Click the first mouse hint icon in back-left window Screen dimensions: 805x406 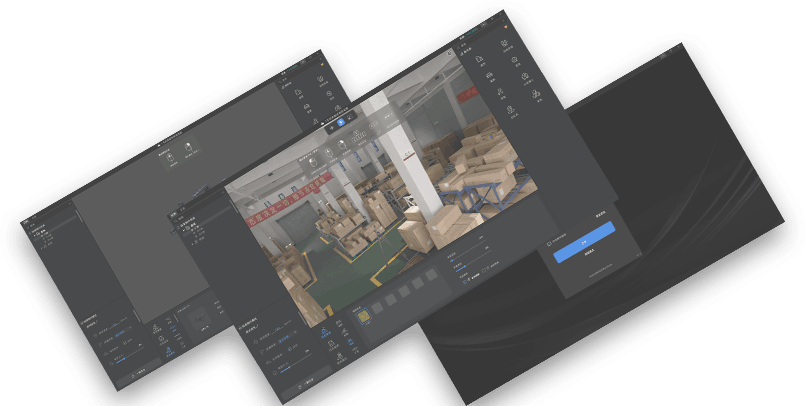[x=171, y=157]
